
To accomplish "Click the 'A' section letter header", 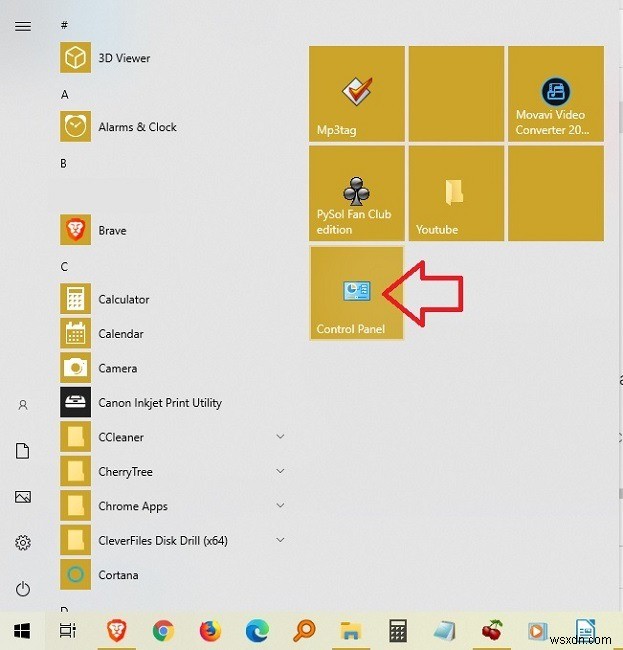I will pos(64,95).
